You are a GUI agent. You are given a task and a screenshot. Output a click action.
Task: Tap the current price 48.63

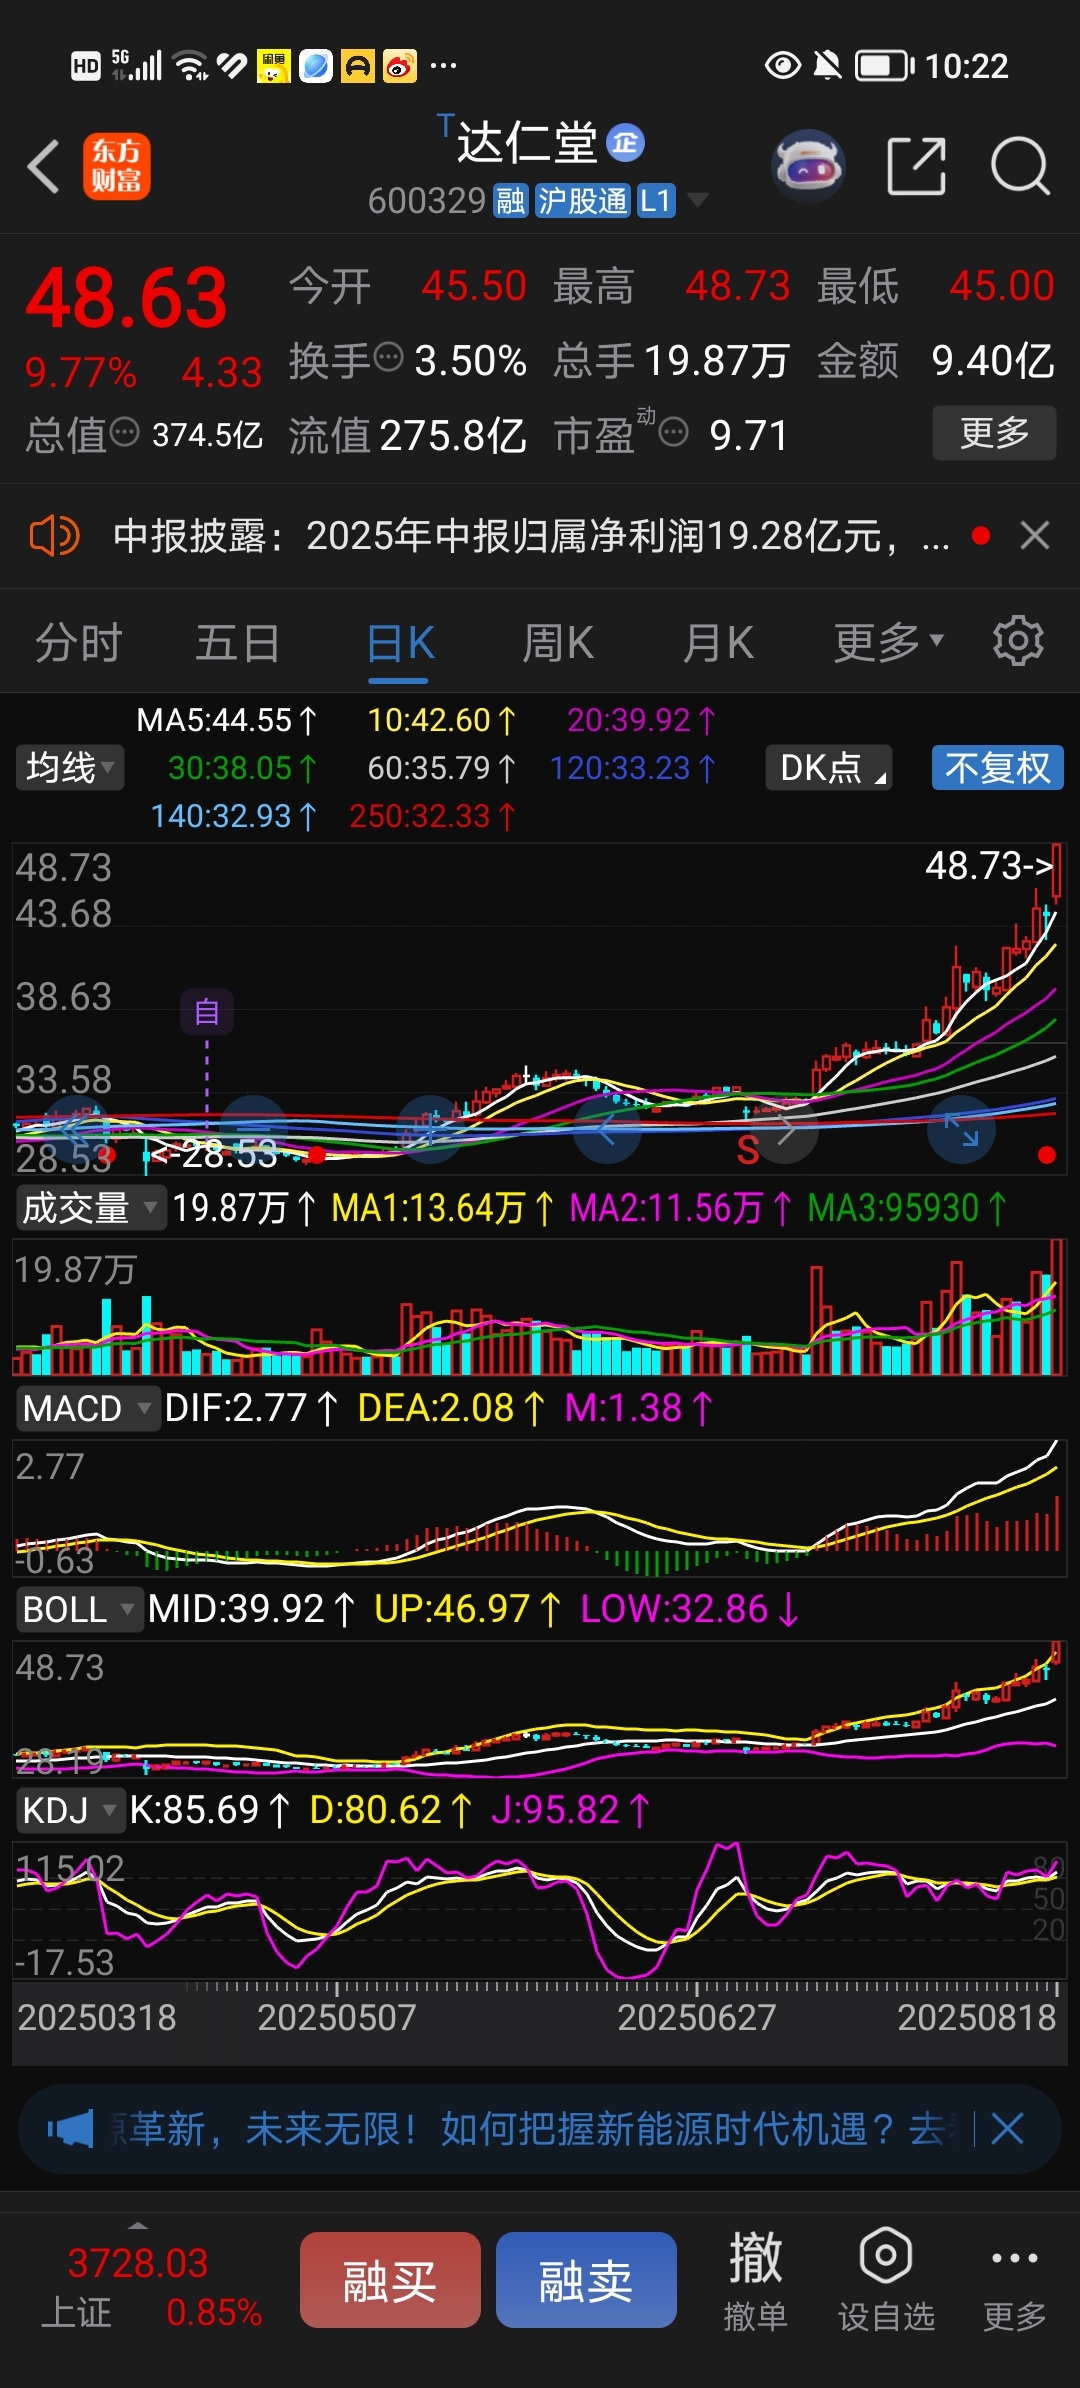click(x=127, y=298)
